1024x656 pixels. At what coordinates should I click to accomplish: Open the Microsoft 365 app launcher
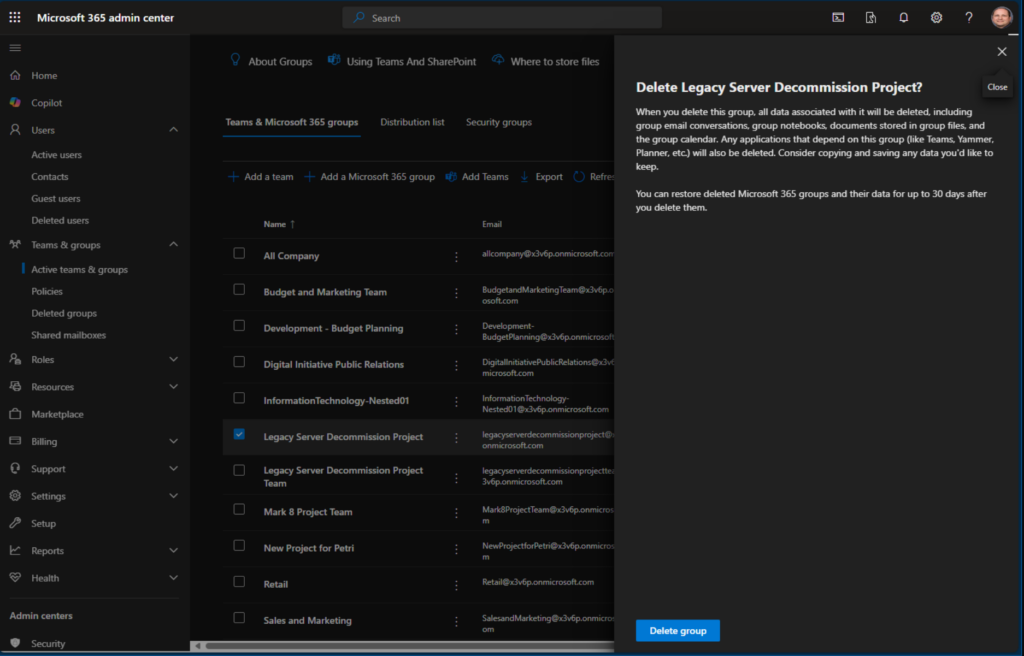[14, 17]
